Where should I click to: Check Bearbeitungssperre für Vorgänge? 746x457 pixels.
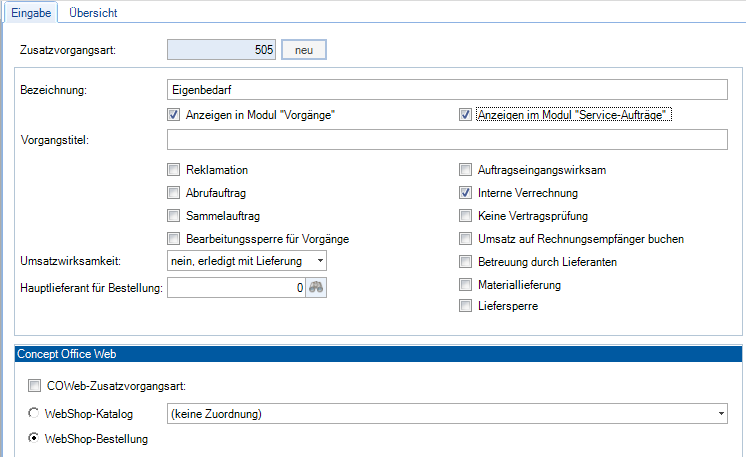click(x=174, y=239)
